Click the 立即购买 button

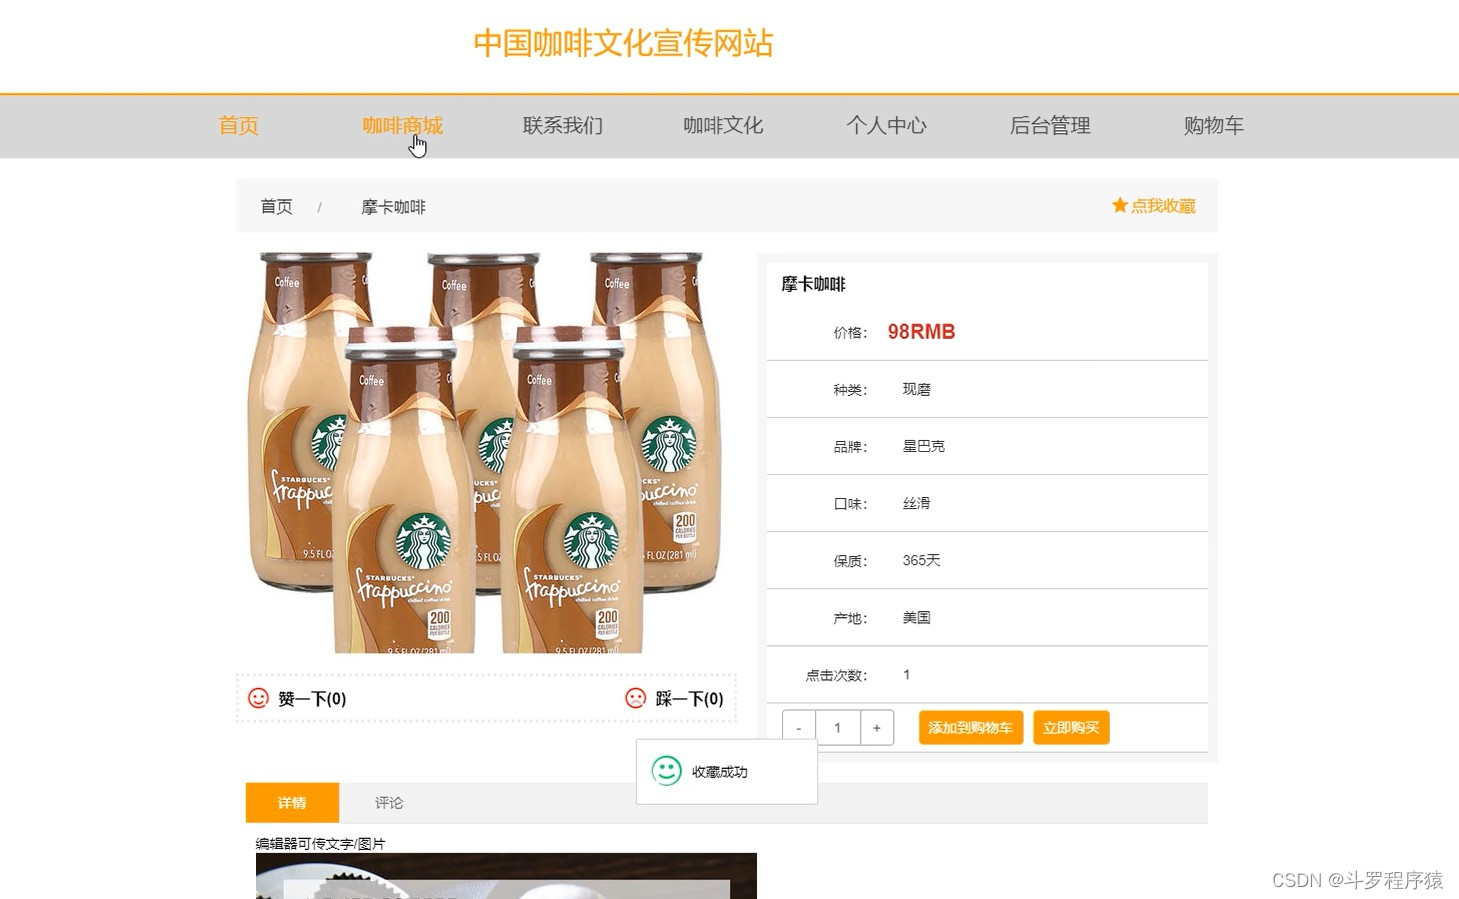click(x=1071, y=728)
